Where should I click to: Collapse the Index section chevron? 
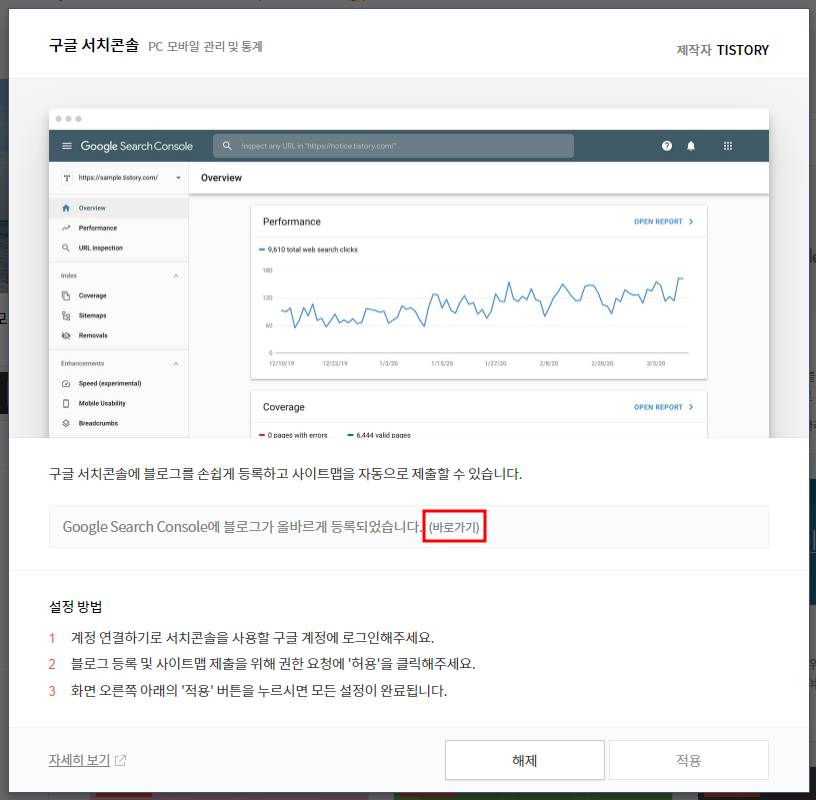point(176,275)
